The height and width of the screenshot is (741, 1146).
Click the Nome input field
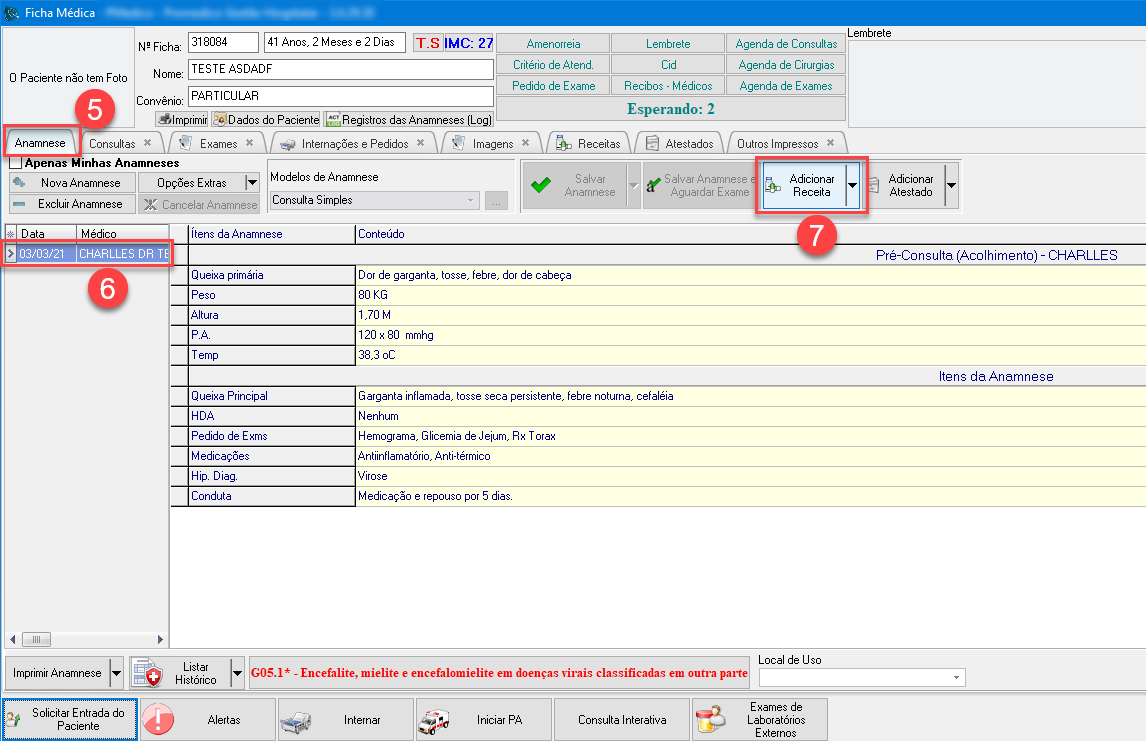(x=340, y=71)
